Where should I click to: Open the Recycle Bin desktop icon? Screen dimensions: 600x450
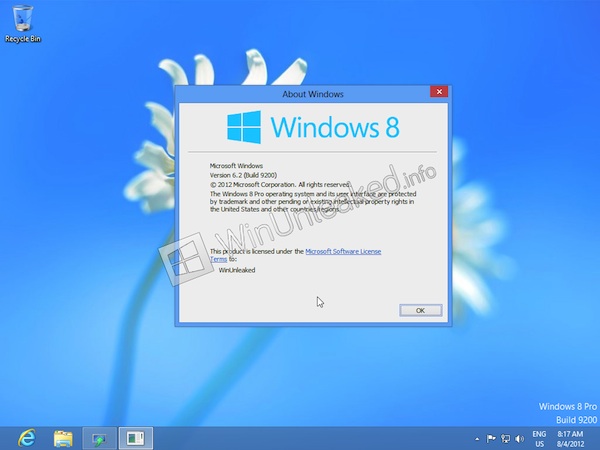[x=23, y=23]
